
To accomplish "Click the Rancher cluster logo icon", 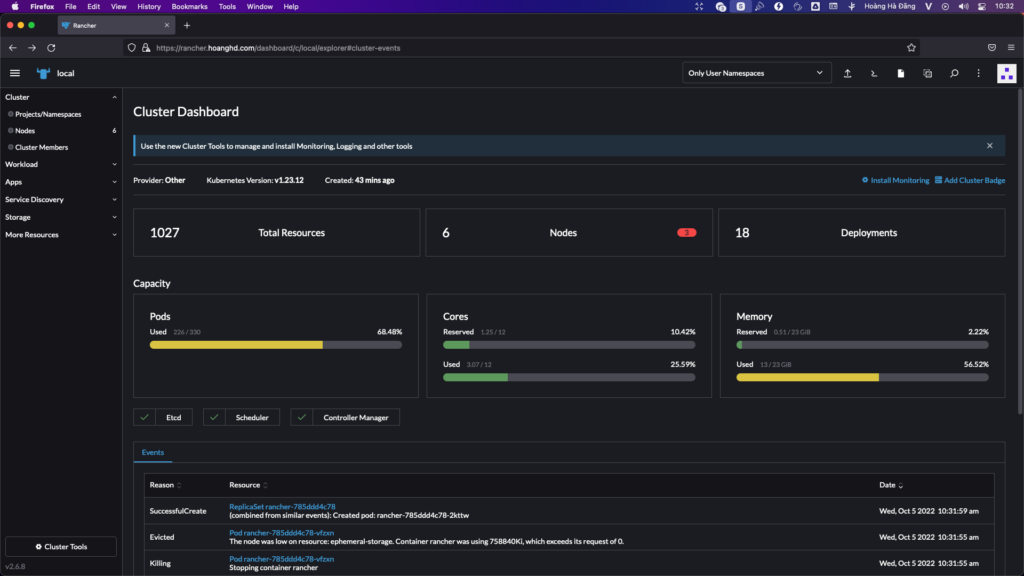I will [43, 73].
